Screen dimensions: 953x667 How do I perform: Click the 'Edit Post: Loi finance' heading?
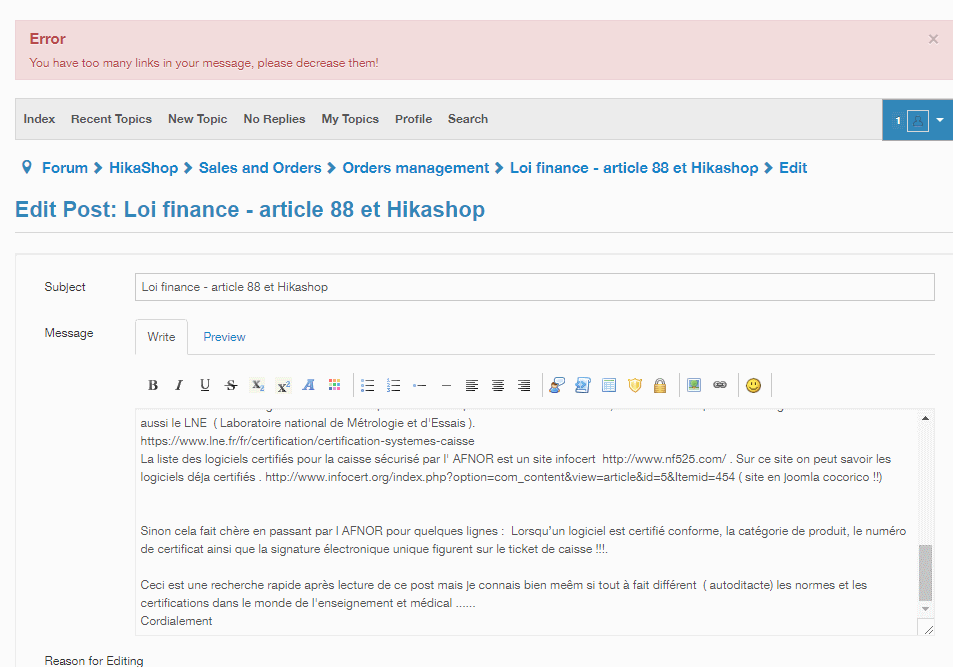[x=250, y=210]
